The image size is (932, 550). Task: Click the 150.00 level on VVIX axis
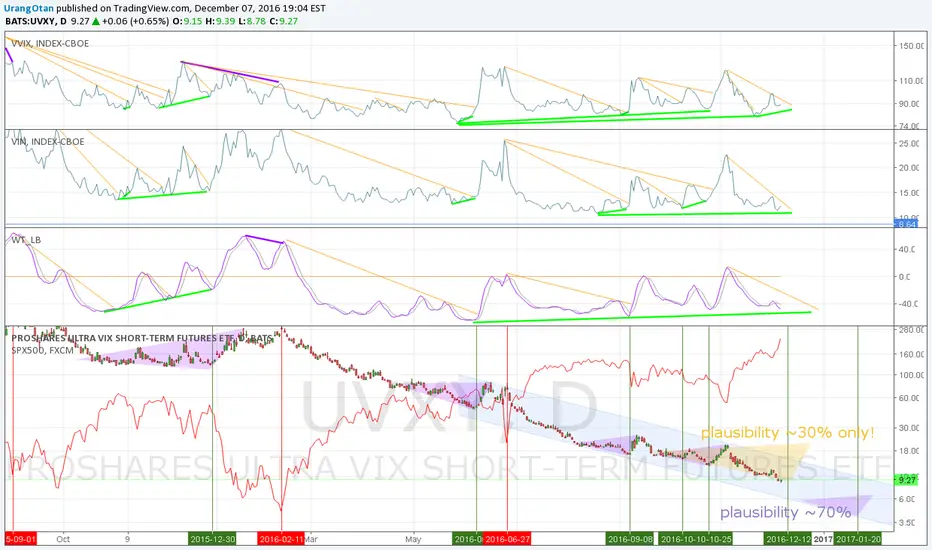click(x=911, y=46)
